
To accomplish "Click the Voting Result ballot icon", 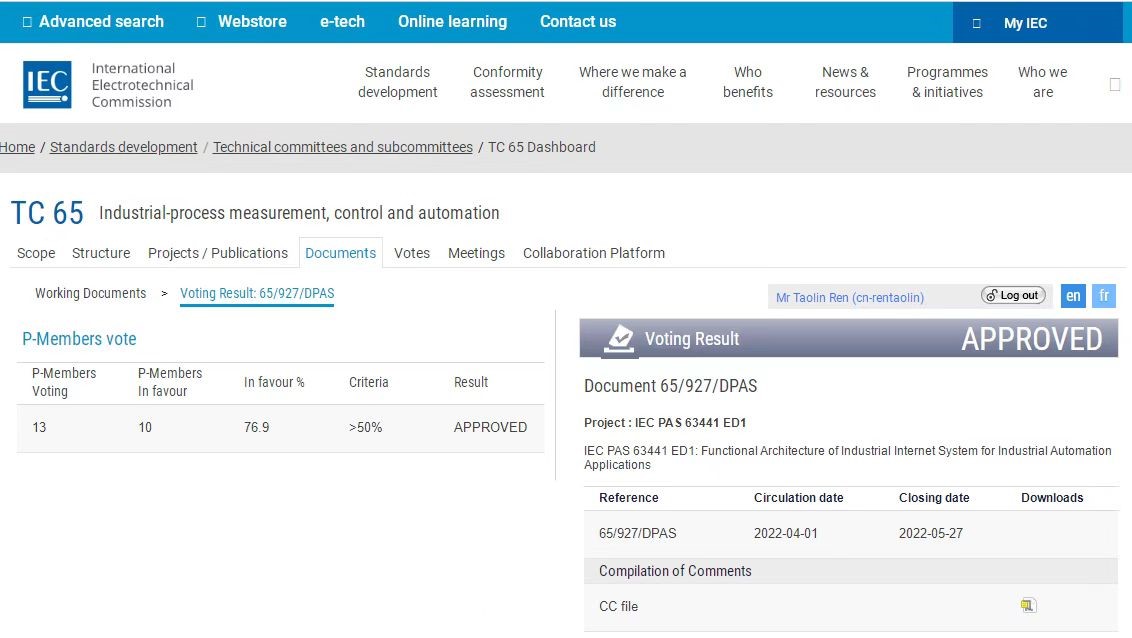I will [x=620, y=340].
